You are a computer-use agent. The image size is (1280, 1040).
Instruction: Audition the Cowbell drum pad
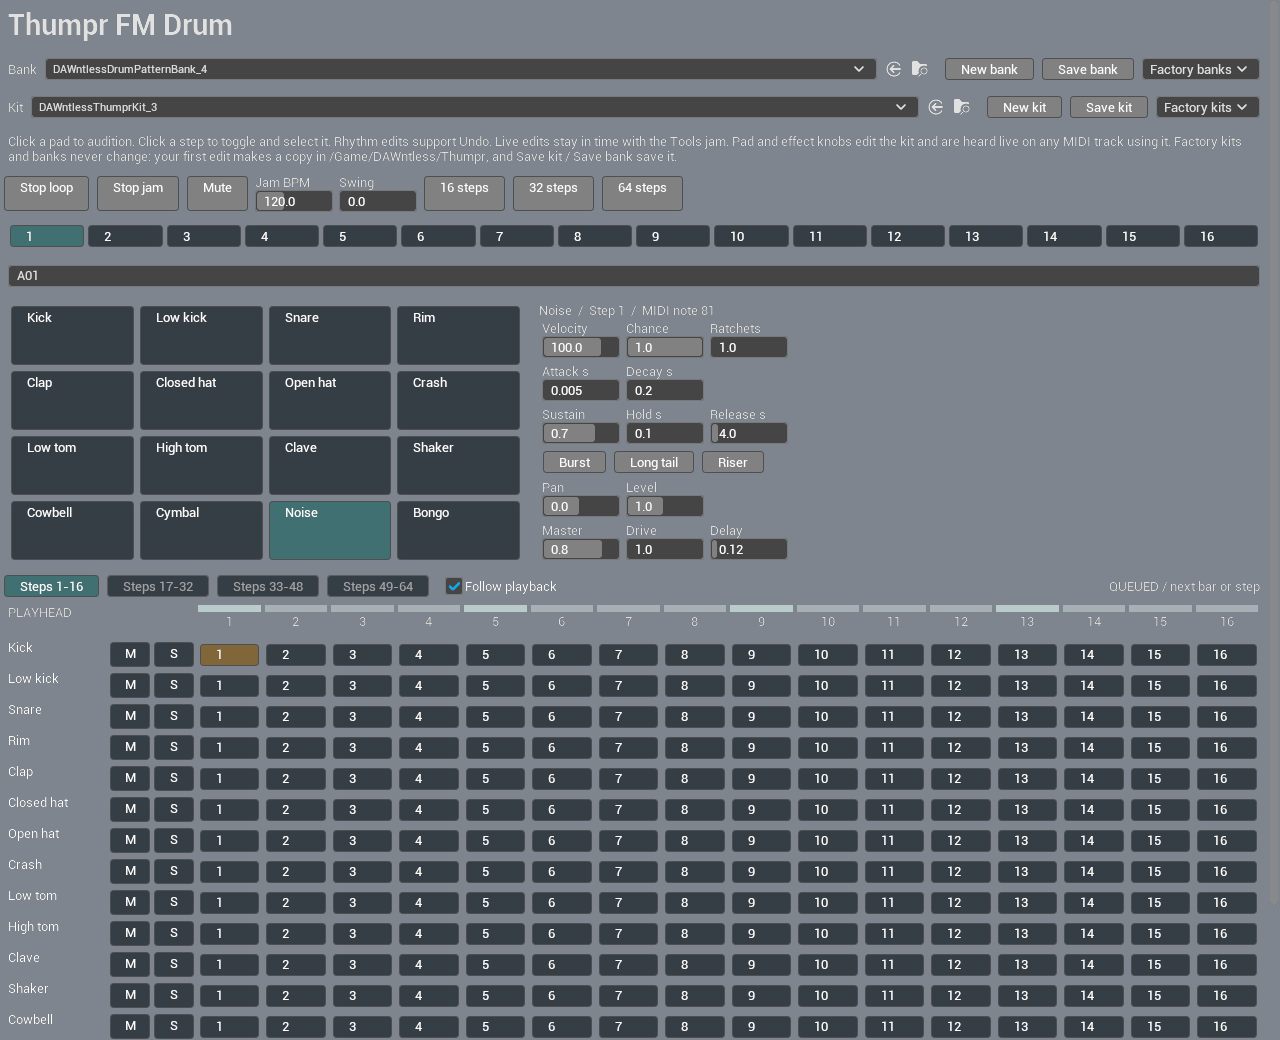pyautogui.click(x=72, y=530)
